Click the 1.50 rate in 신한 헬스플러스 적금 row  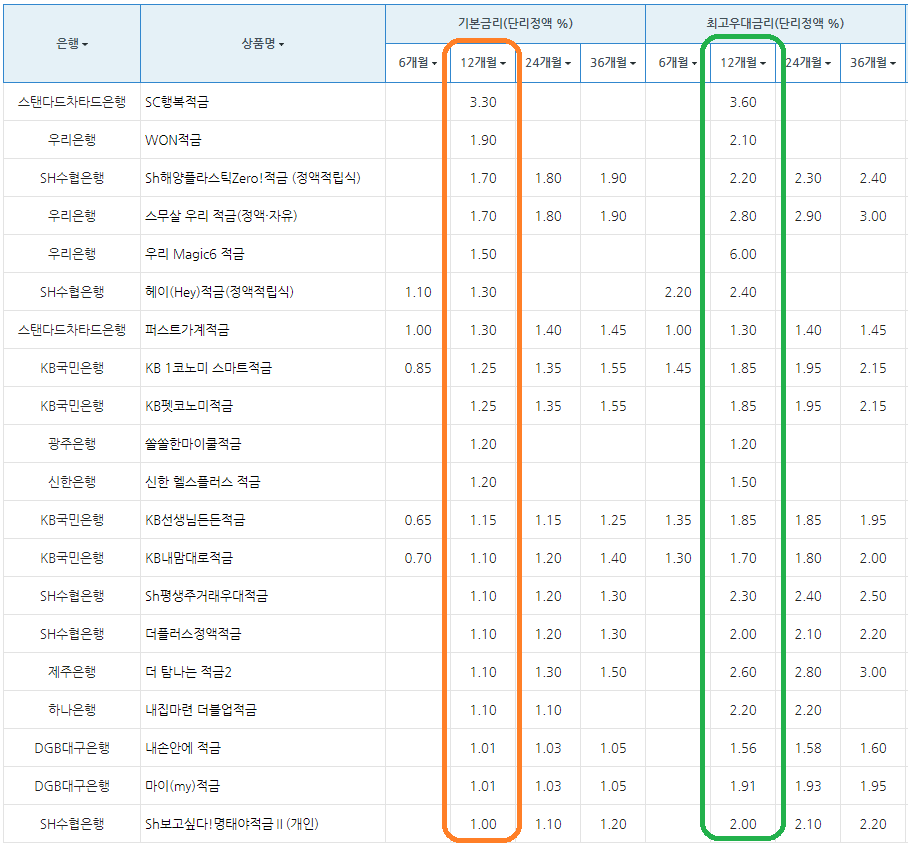(x=743, y=482)
